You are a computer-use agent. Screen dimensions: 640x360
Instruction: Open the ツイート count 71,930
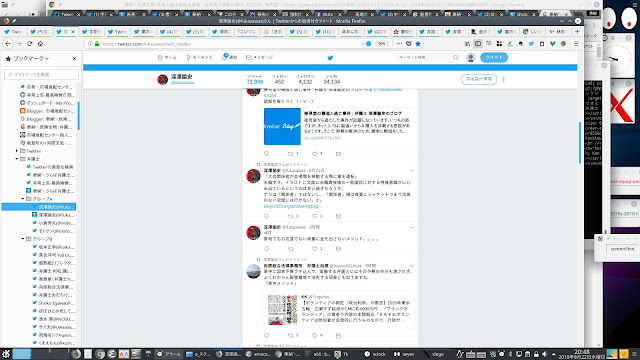click(255, 80)
